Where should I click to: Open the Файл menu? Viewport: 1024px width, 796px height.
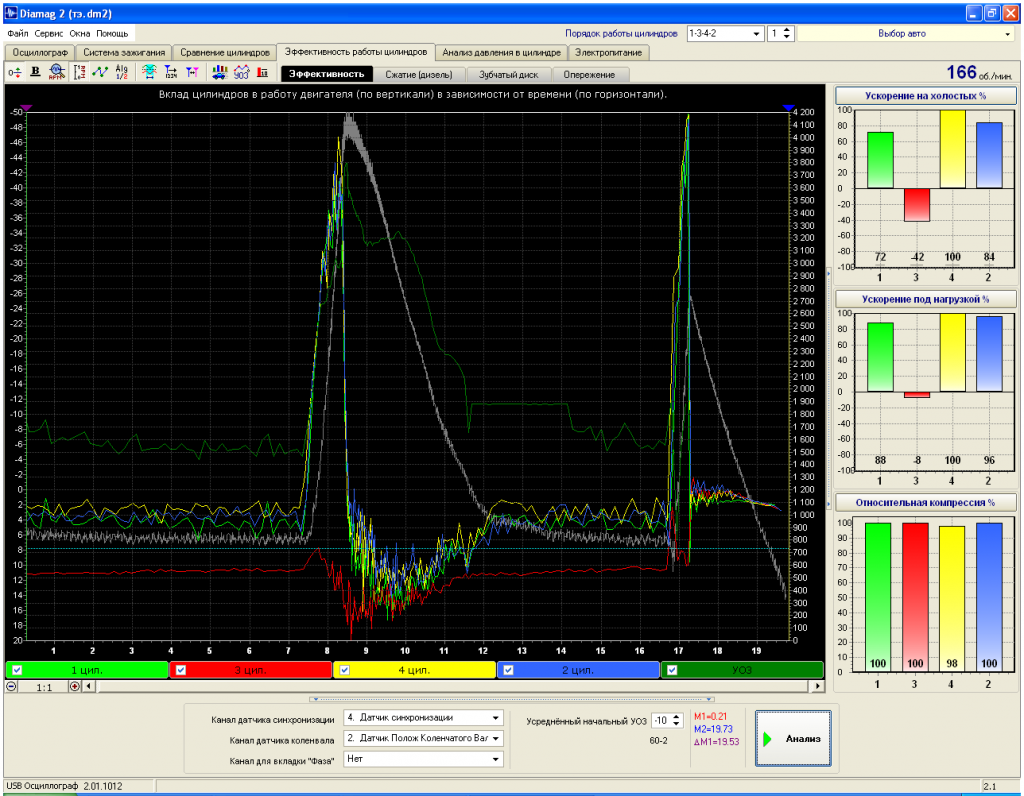tap(18, 33)
